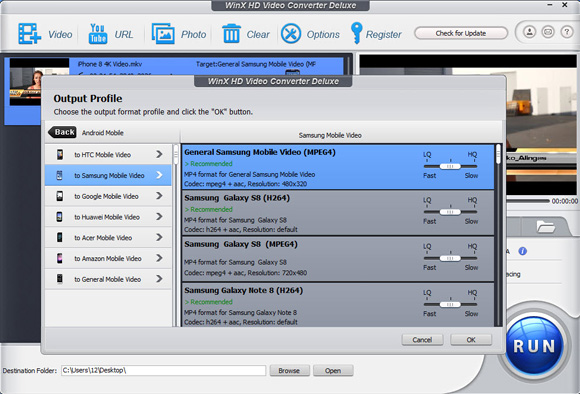Click the Clear trash icon
Image resolution: width=580 pixels, height=394 pixels.
point(232,34)
